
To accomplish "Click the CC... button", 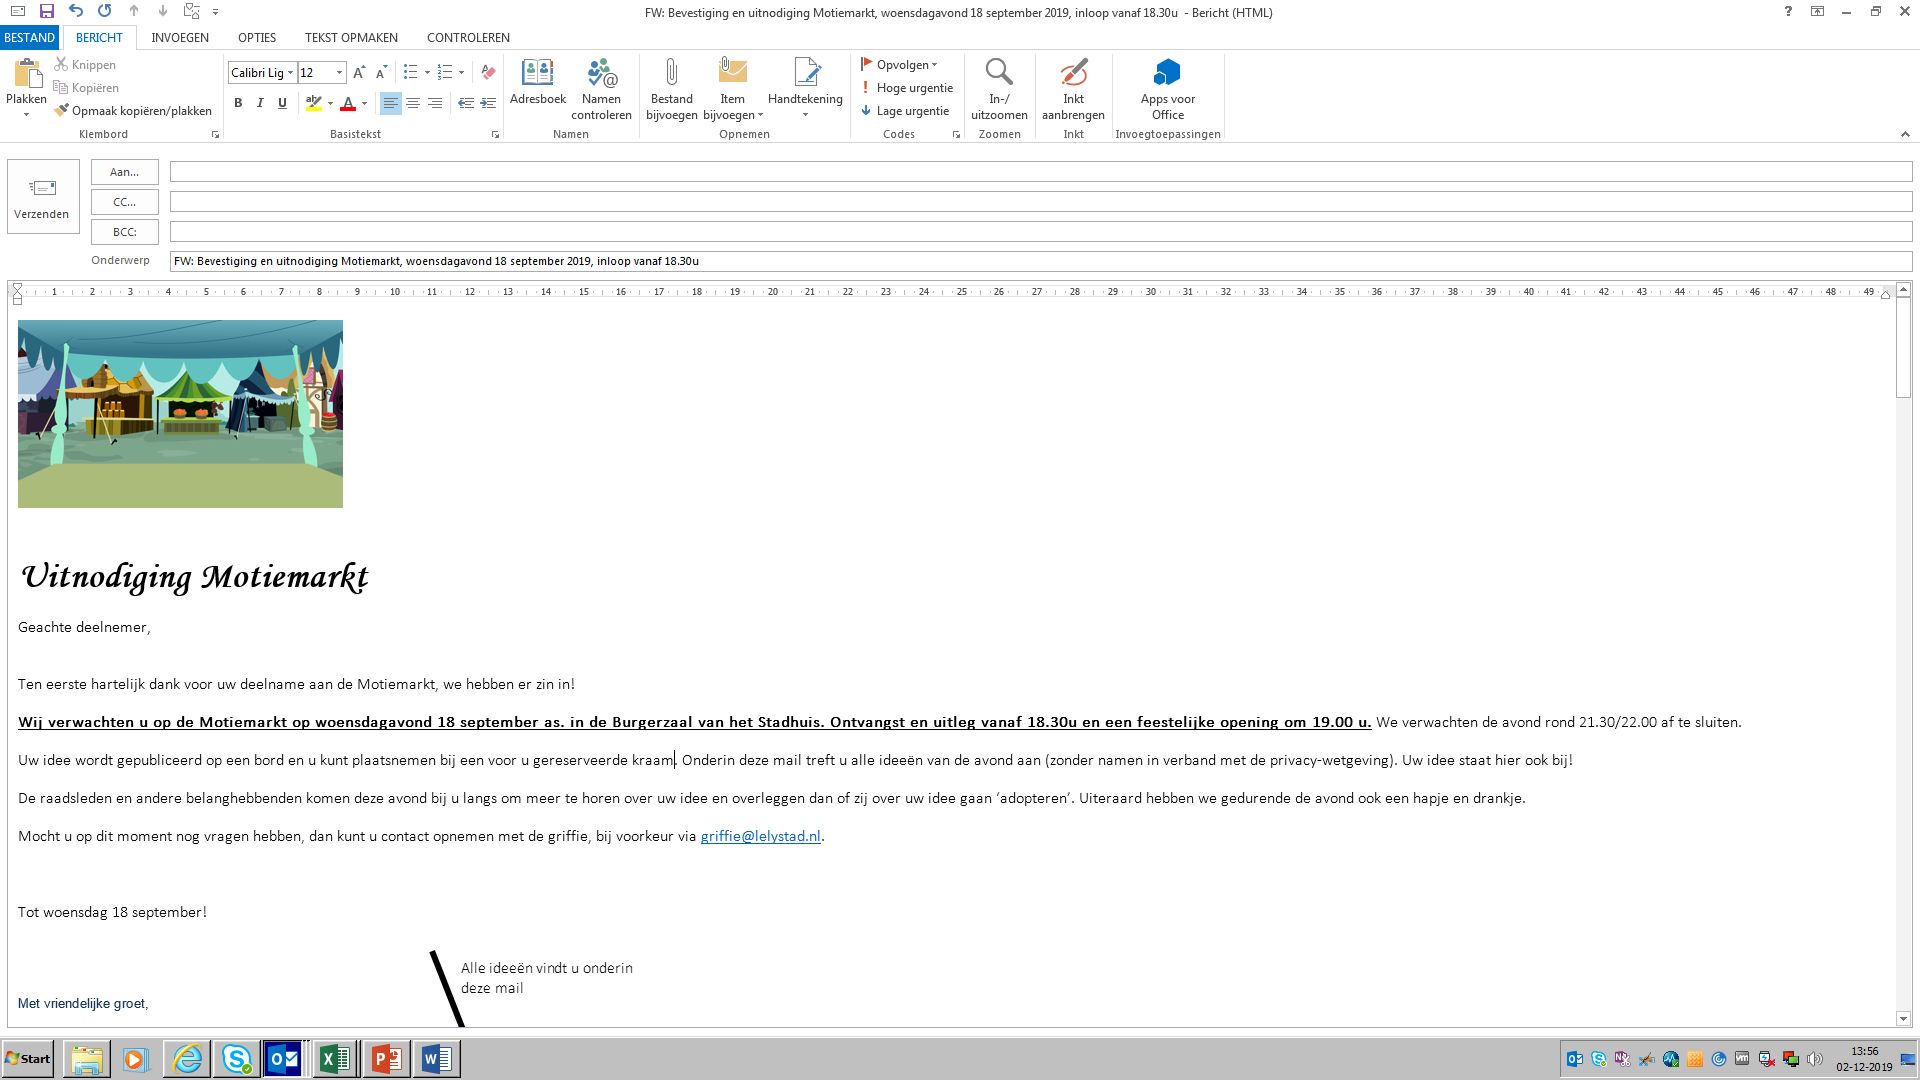I will click(125, 202).
